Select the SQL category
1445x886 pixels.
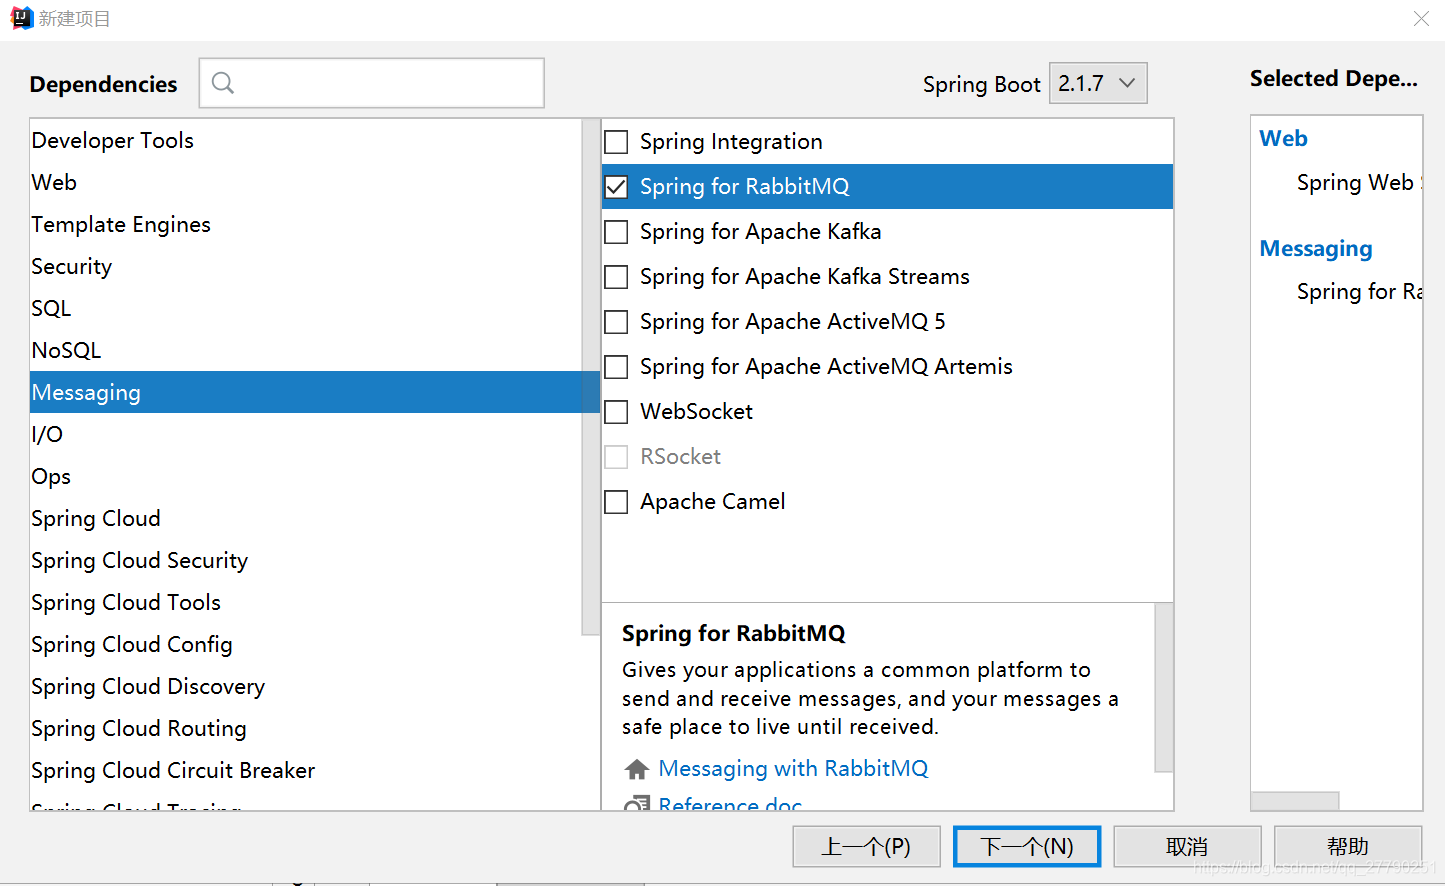pyautogui.click(x=306, y=308)
